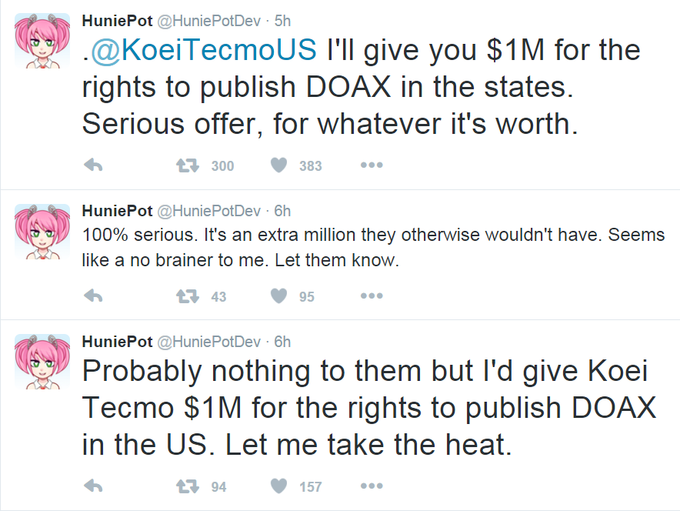Open the 5h timestamp on the top tweet
The height and width of the screenshot is (511, 680).
282,21
